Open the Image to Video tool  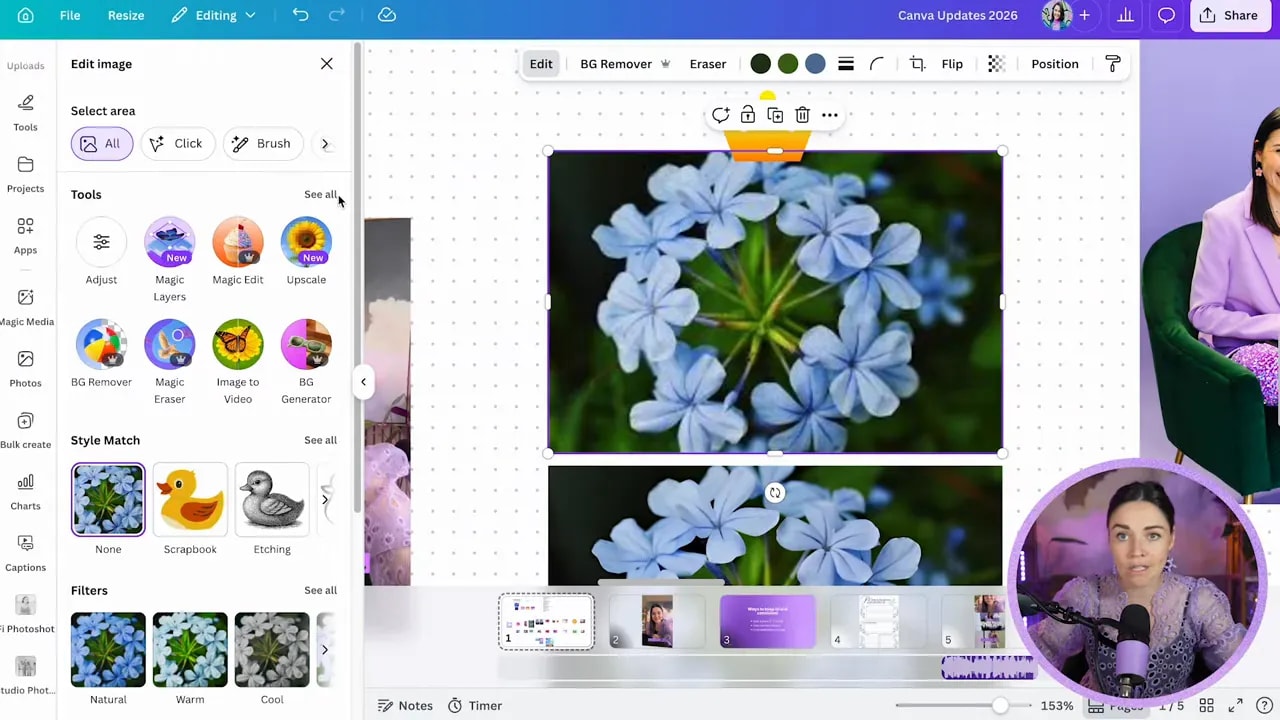pyautogui.click(x=238, y=362)
